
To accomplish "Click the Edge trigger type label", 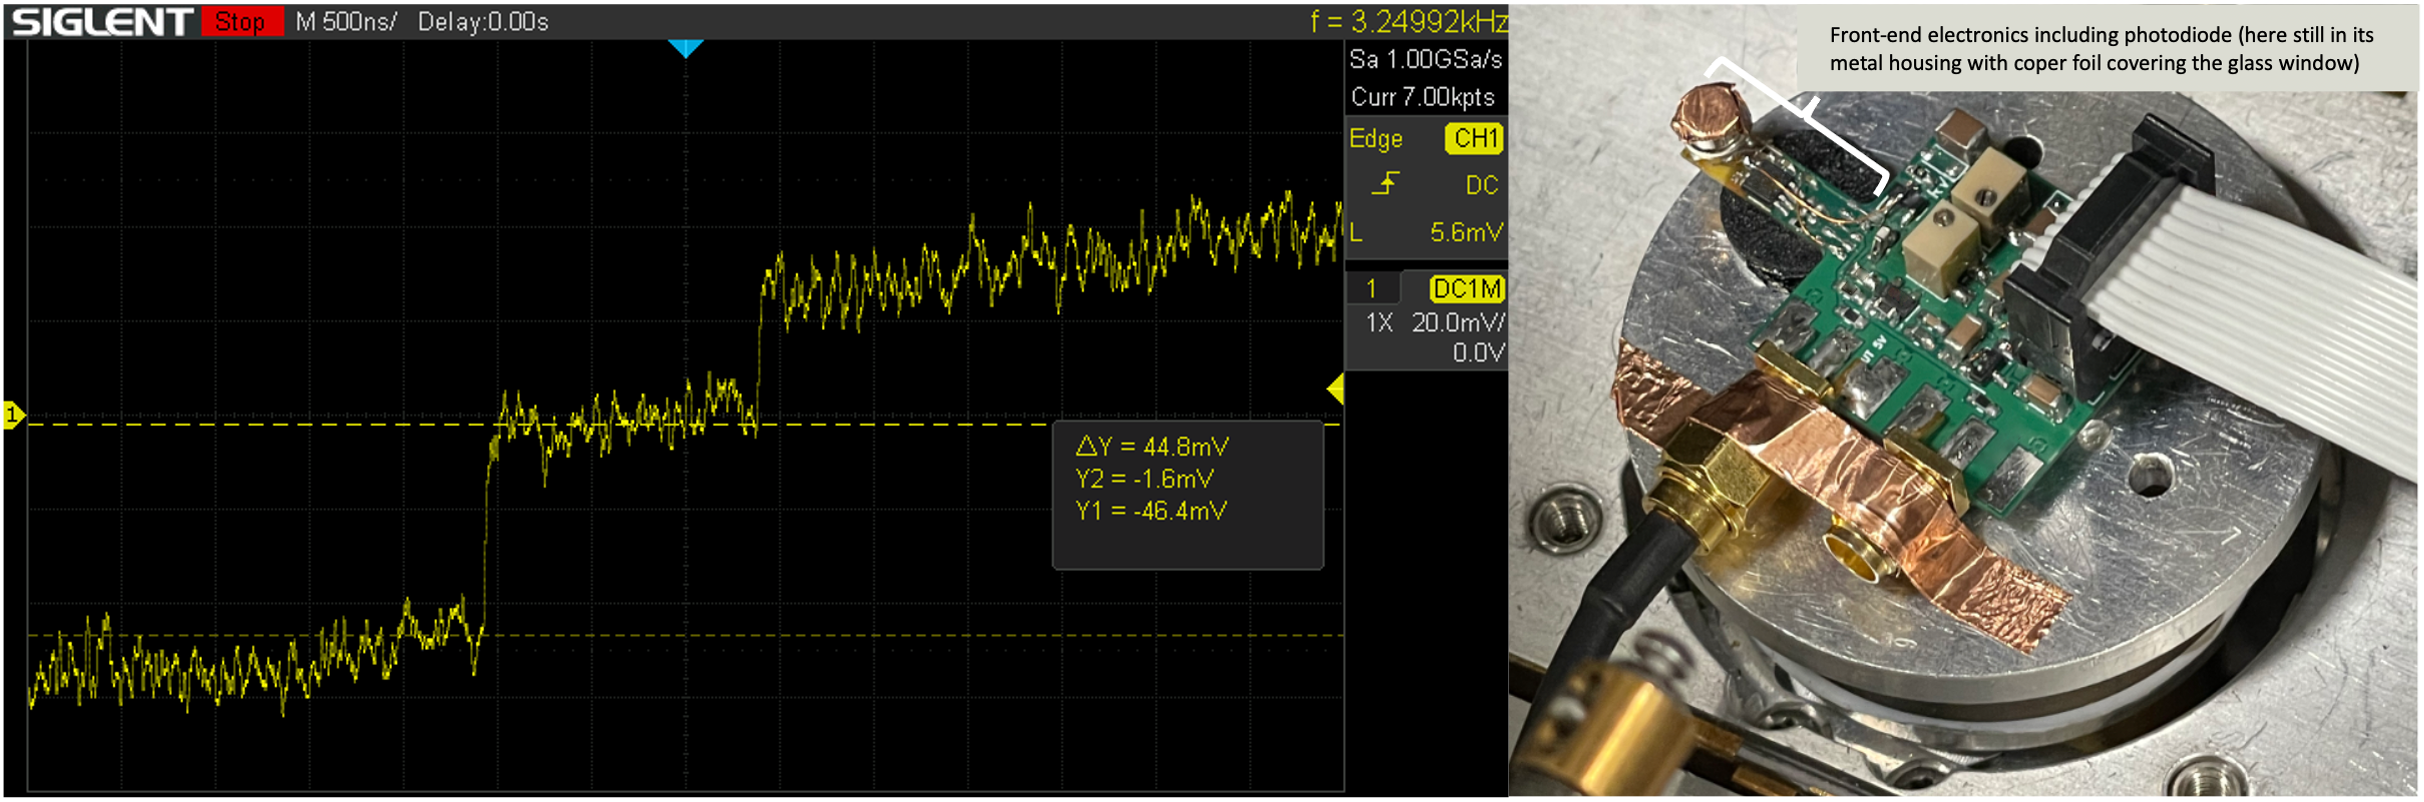I will [x=1376, y=139].
